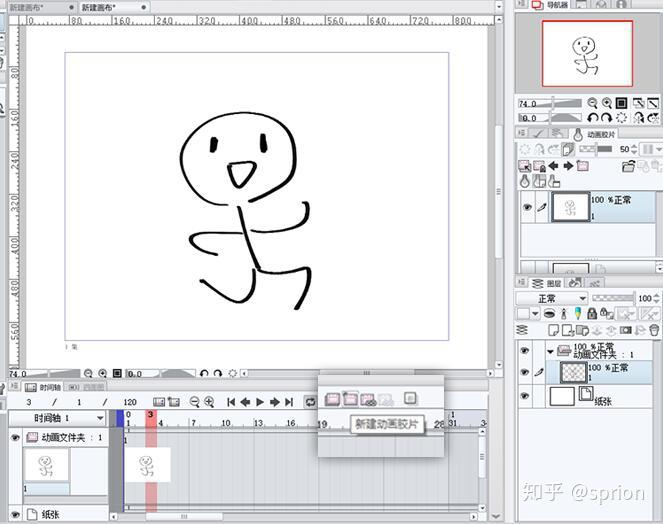
Task: Click the New Animation Cel icon
Action: click(x=350, y=398)
